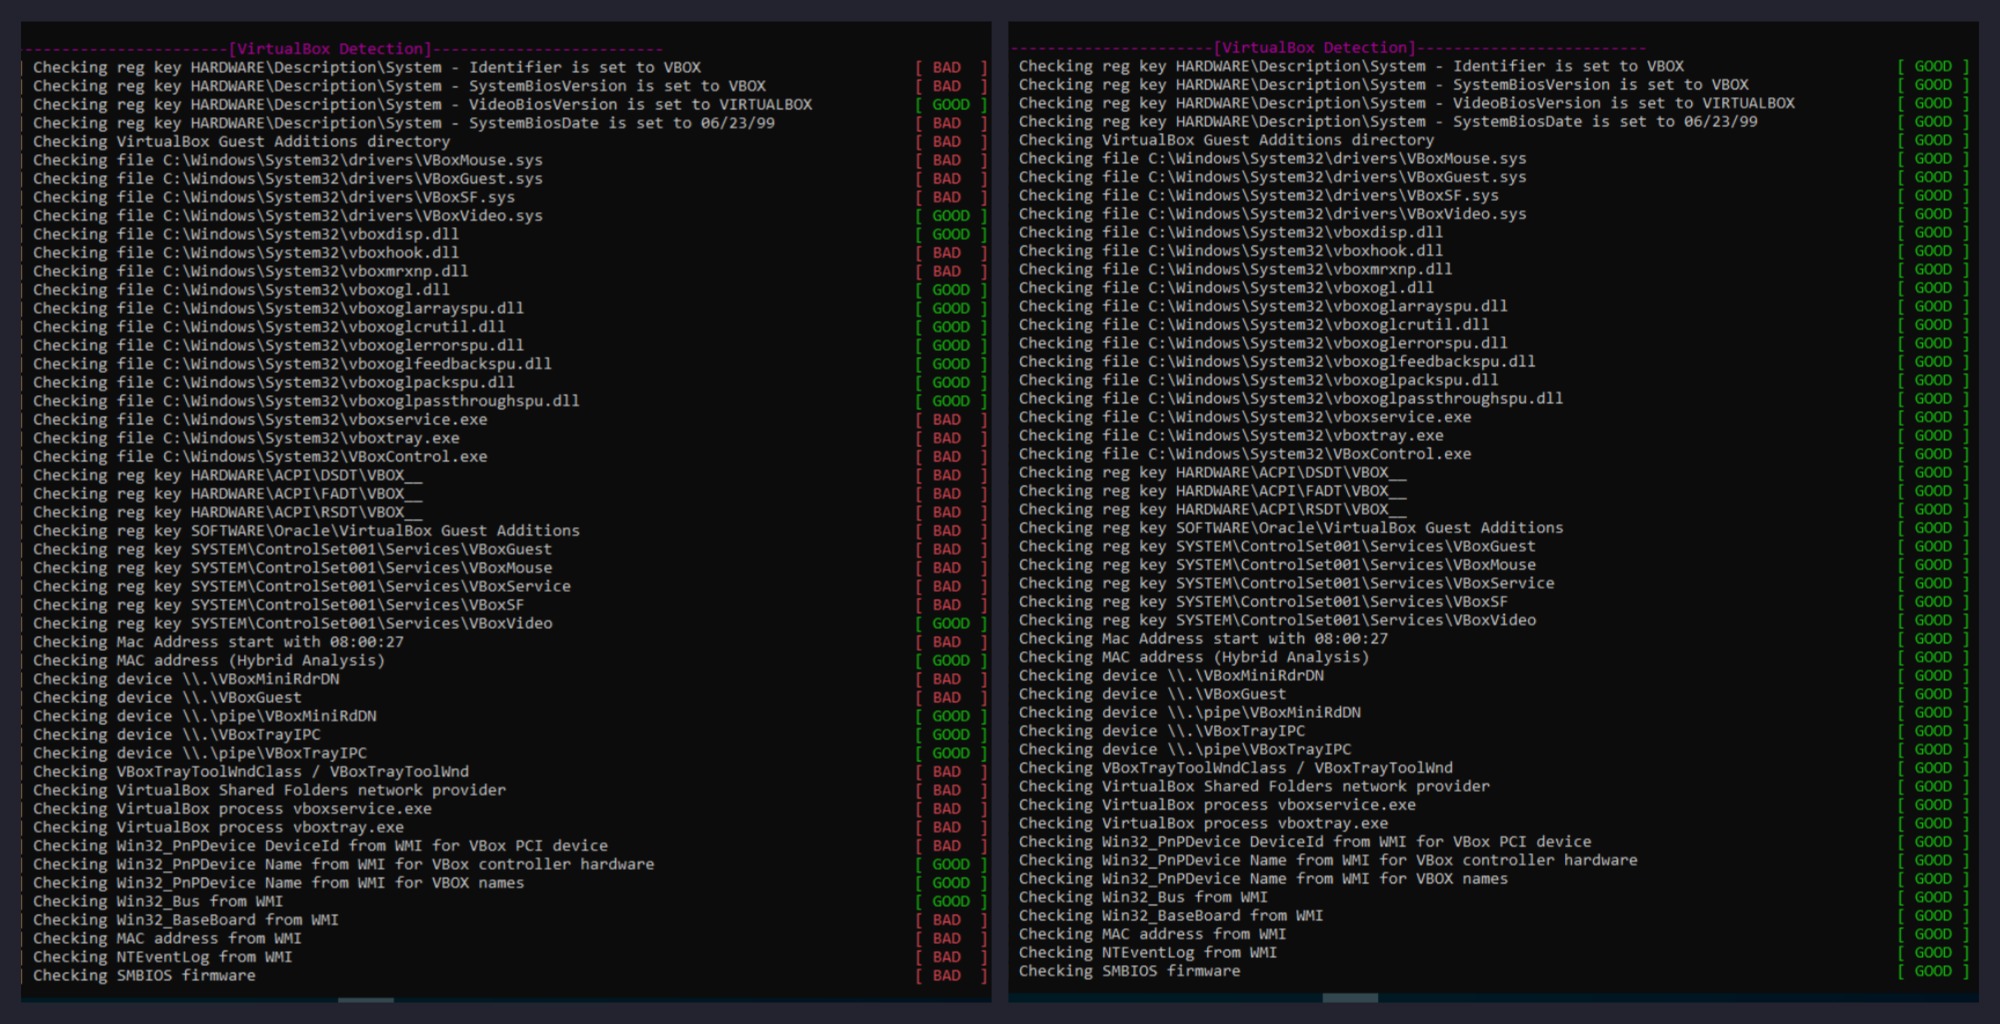Click right pane 'Name from WMI for VBOX names' line

click(1264, 878)
